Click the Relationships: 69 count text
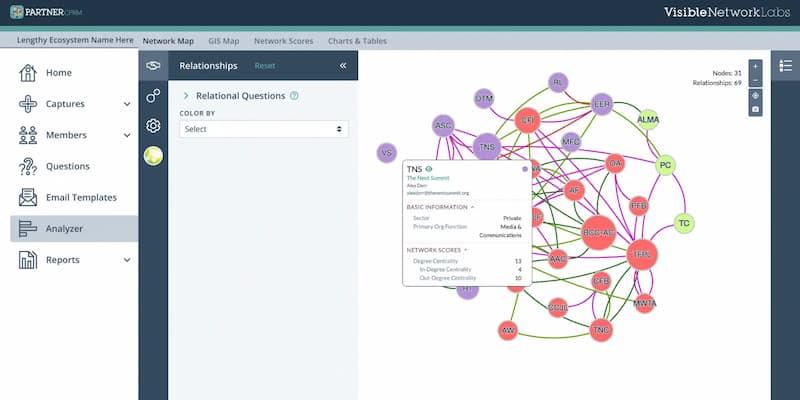800x400 pixels. [717, 83]
